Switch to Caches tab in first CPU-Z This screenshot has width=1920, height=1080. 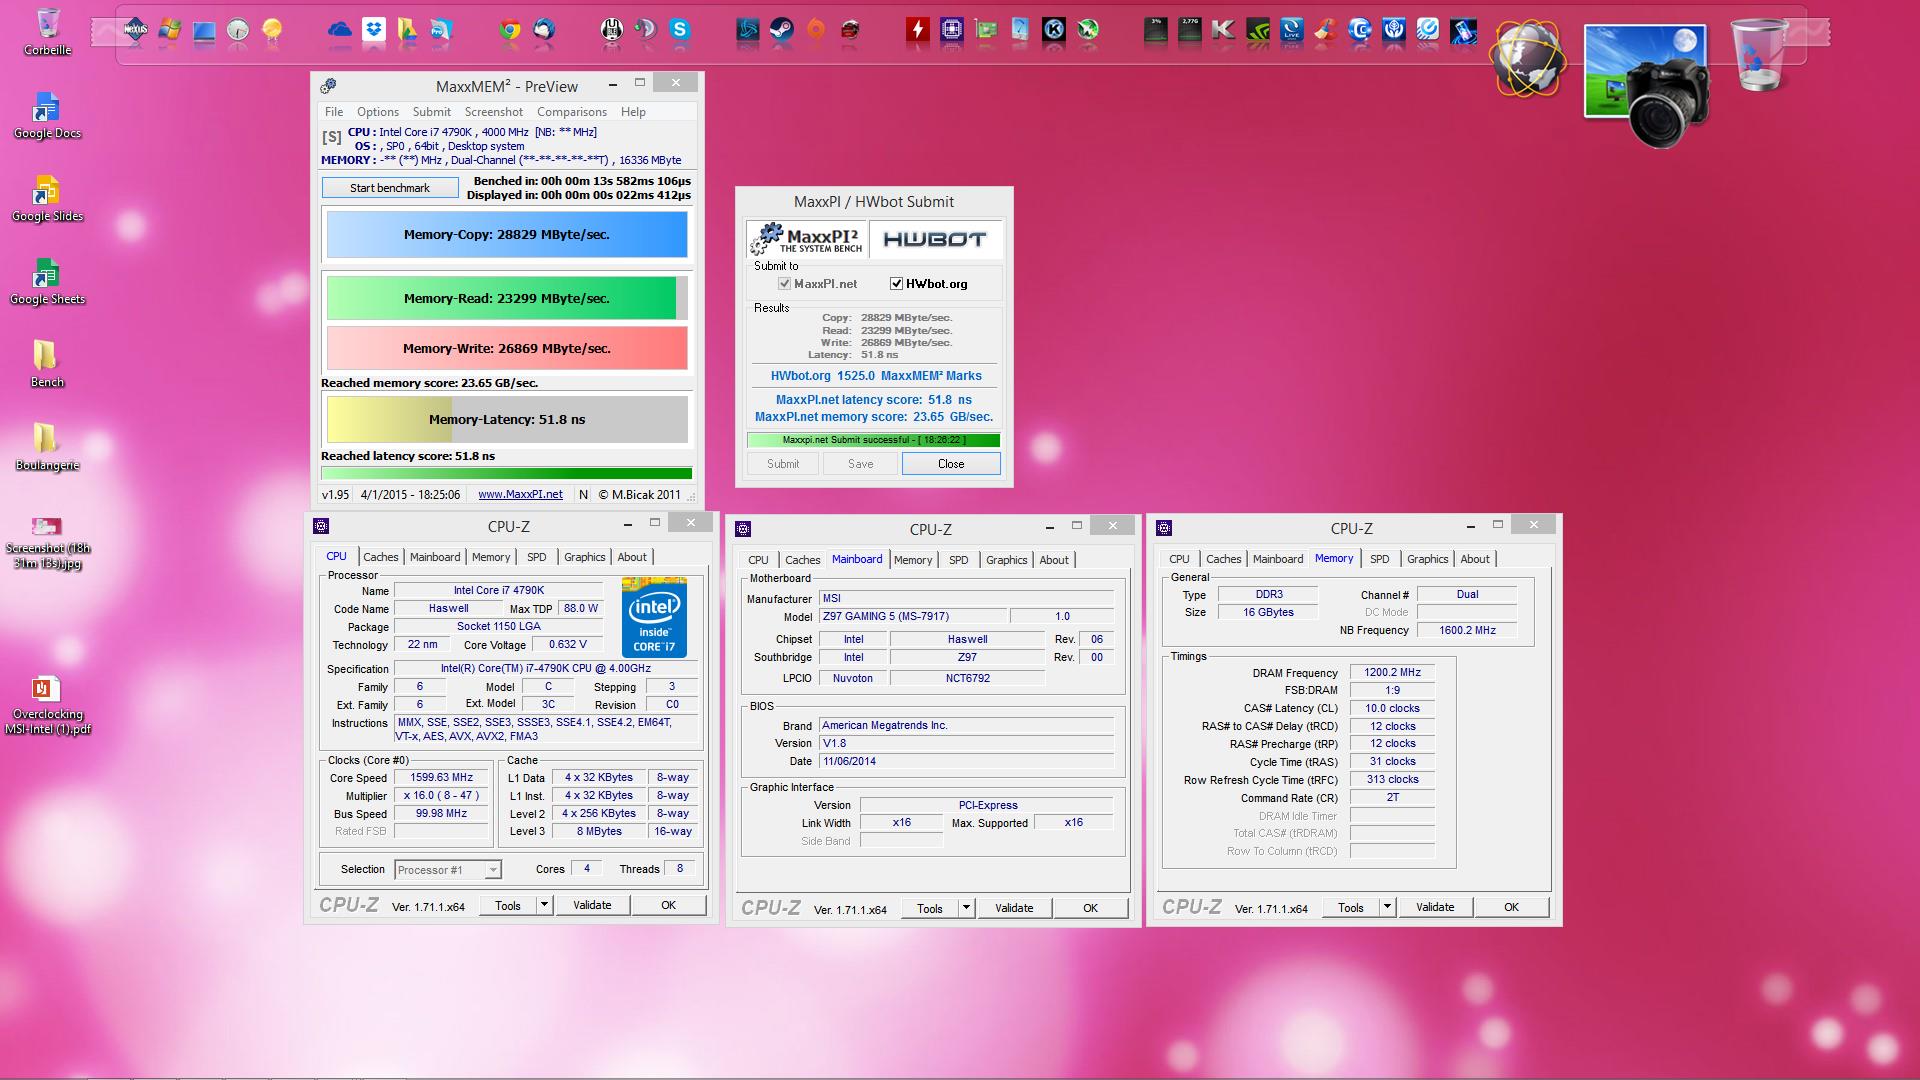380,557
